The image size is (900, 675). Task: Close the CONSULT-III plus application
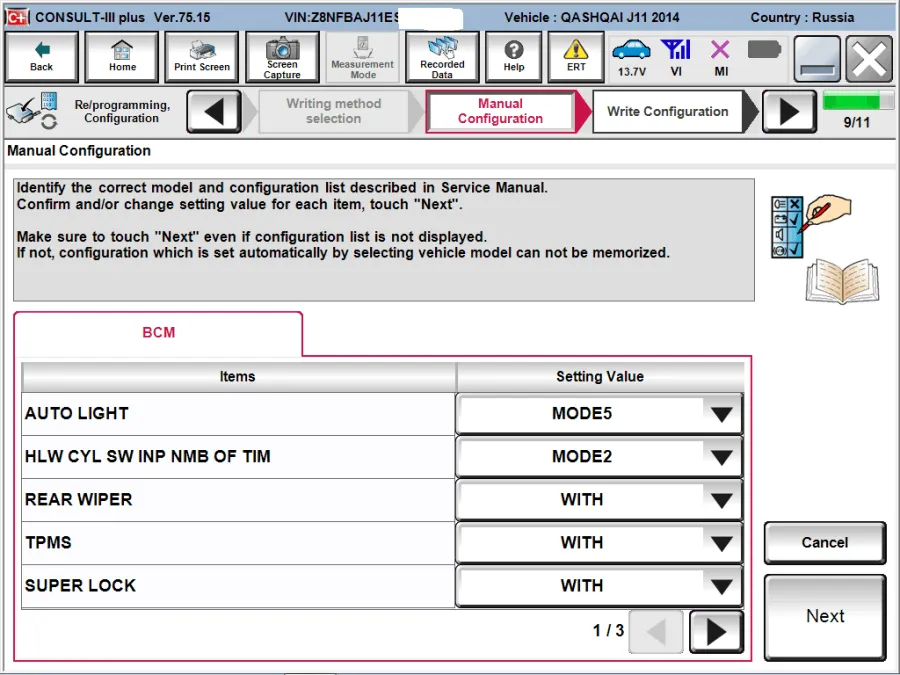coord(869,59)
